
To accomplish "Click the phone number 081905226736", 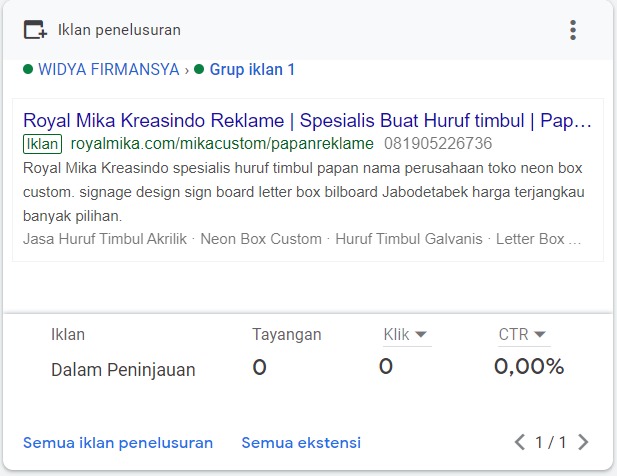I will pyautogui.click(x=438, y=144).
